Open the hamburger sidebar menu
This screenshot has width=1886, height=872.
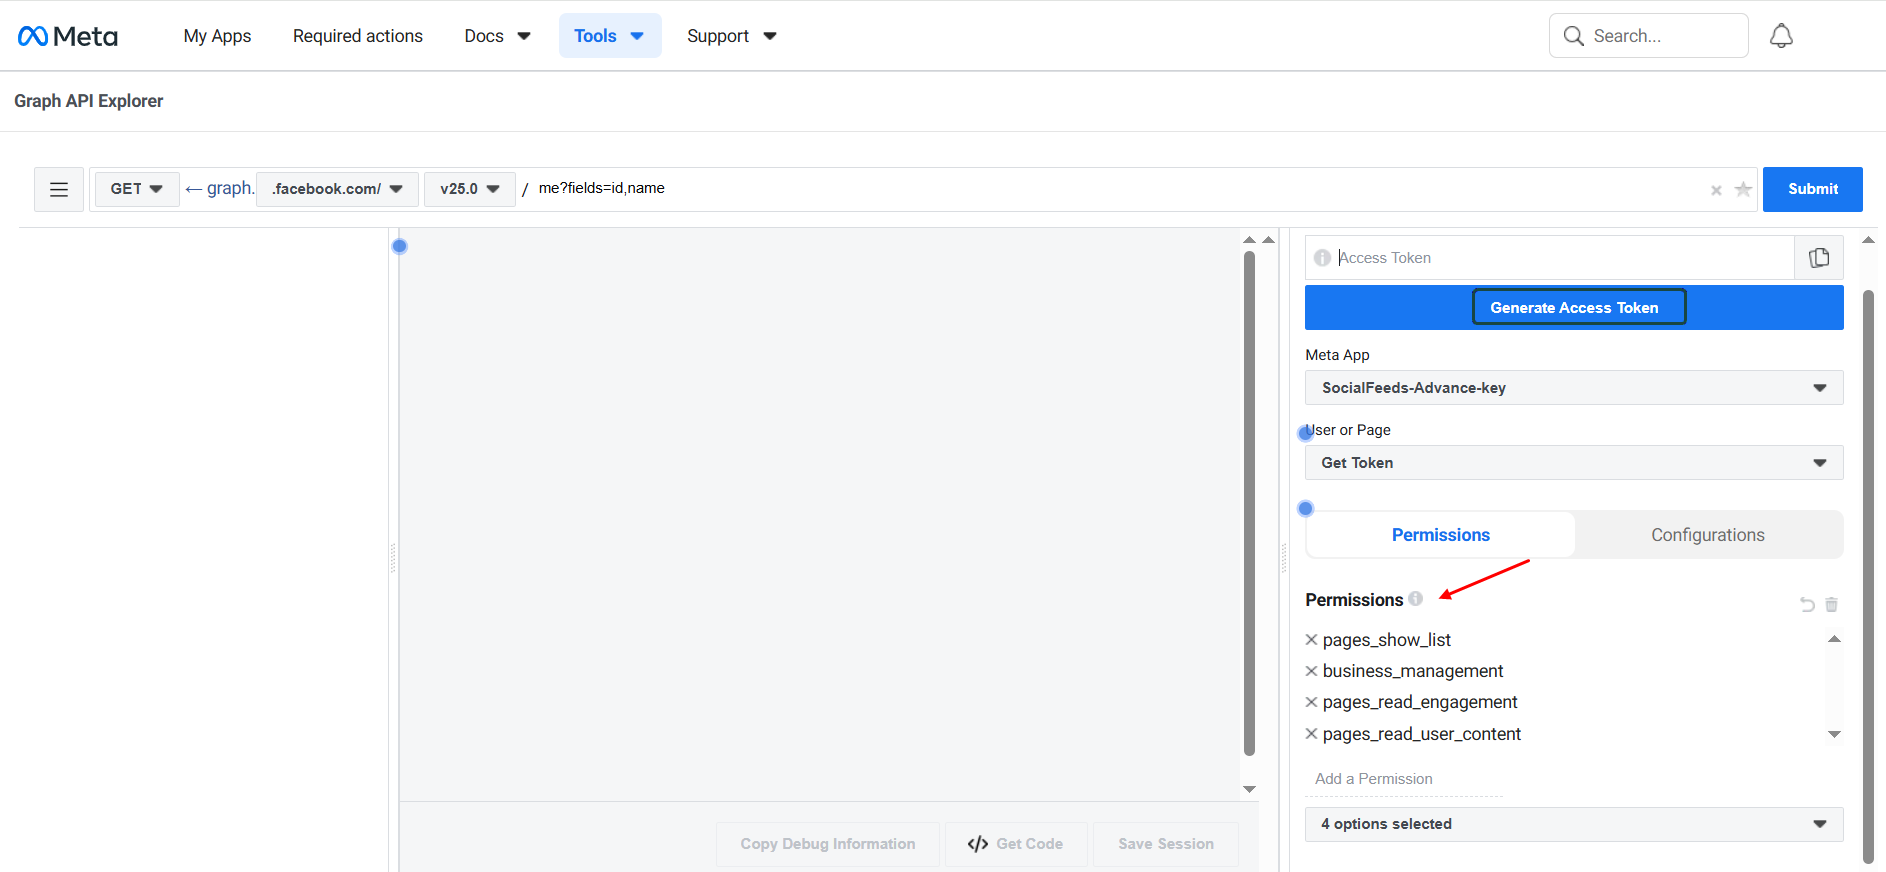[x=59, y=189]
